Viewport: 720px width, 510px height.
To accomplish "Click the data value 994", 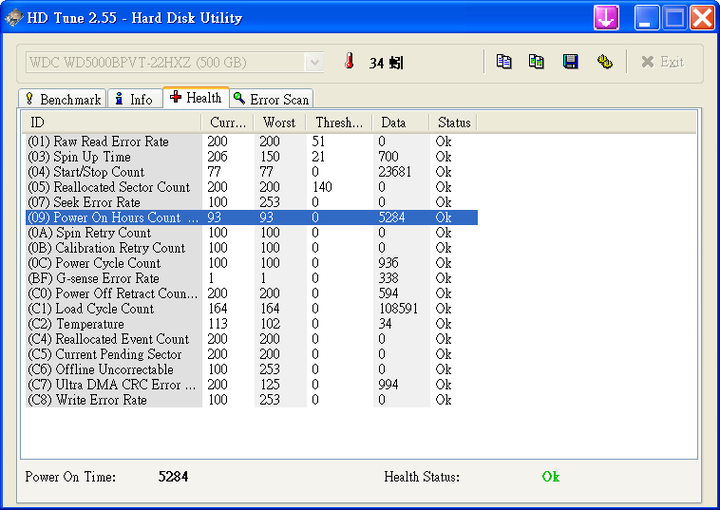I will point(388,384).
